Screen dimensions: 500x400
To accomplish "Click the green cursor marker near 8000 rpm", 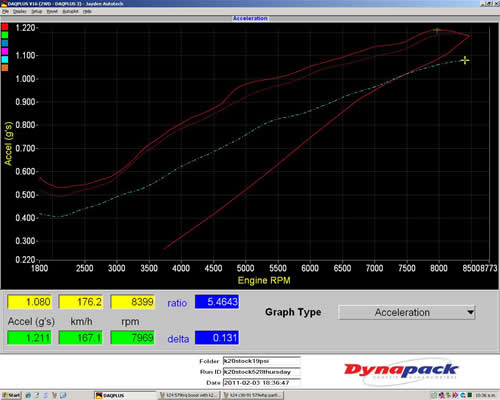I will (437, 31).
